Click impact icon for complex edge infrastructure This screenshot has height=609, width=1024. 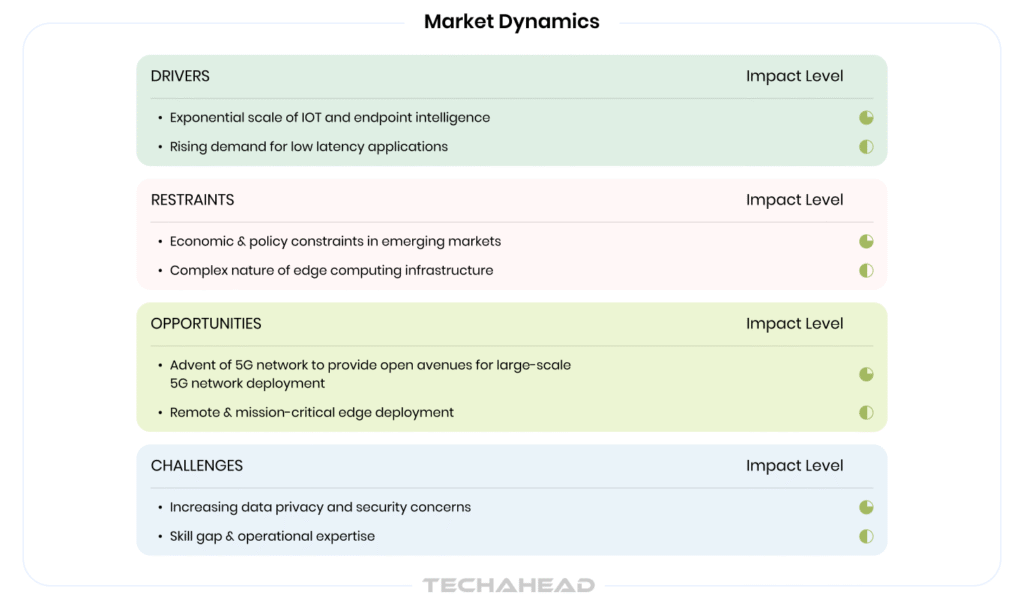coord(866,271)
